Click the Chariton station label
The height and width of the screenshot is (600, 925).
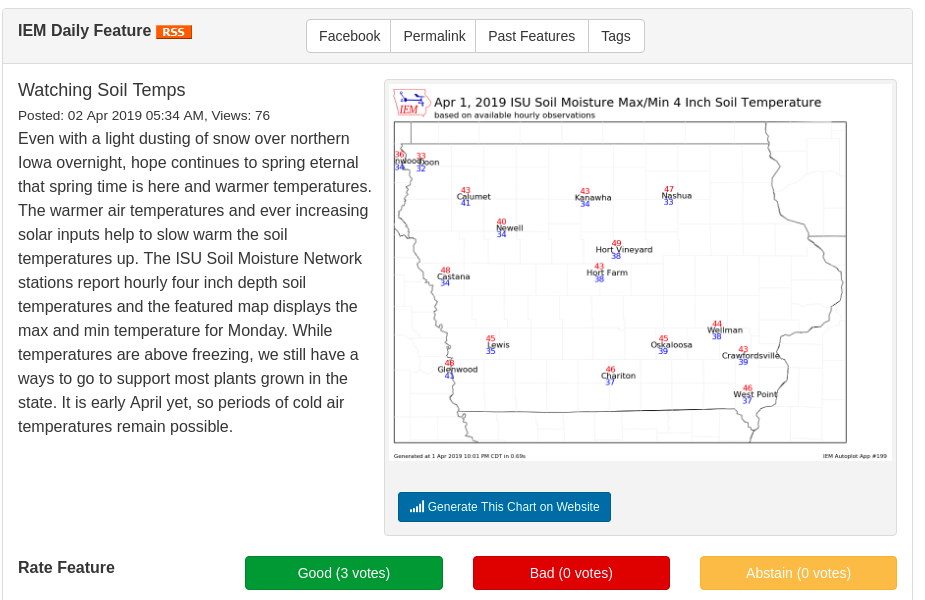618,375
